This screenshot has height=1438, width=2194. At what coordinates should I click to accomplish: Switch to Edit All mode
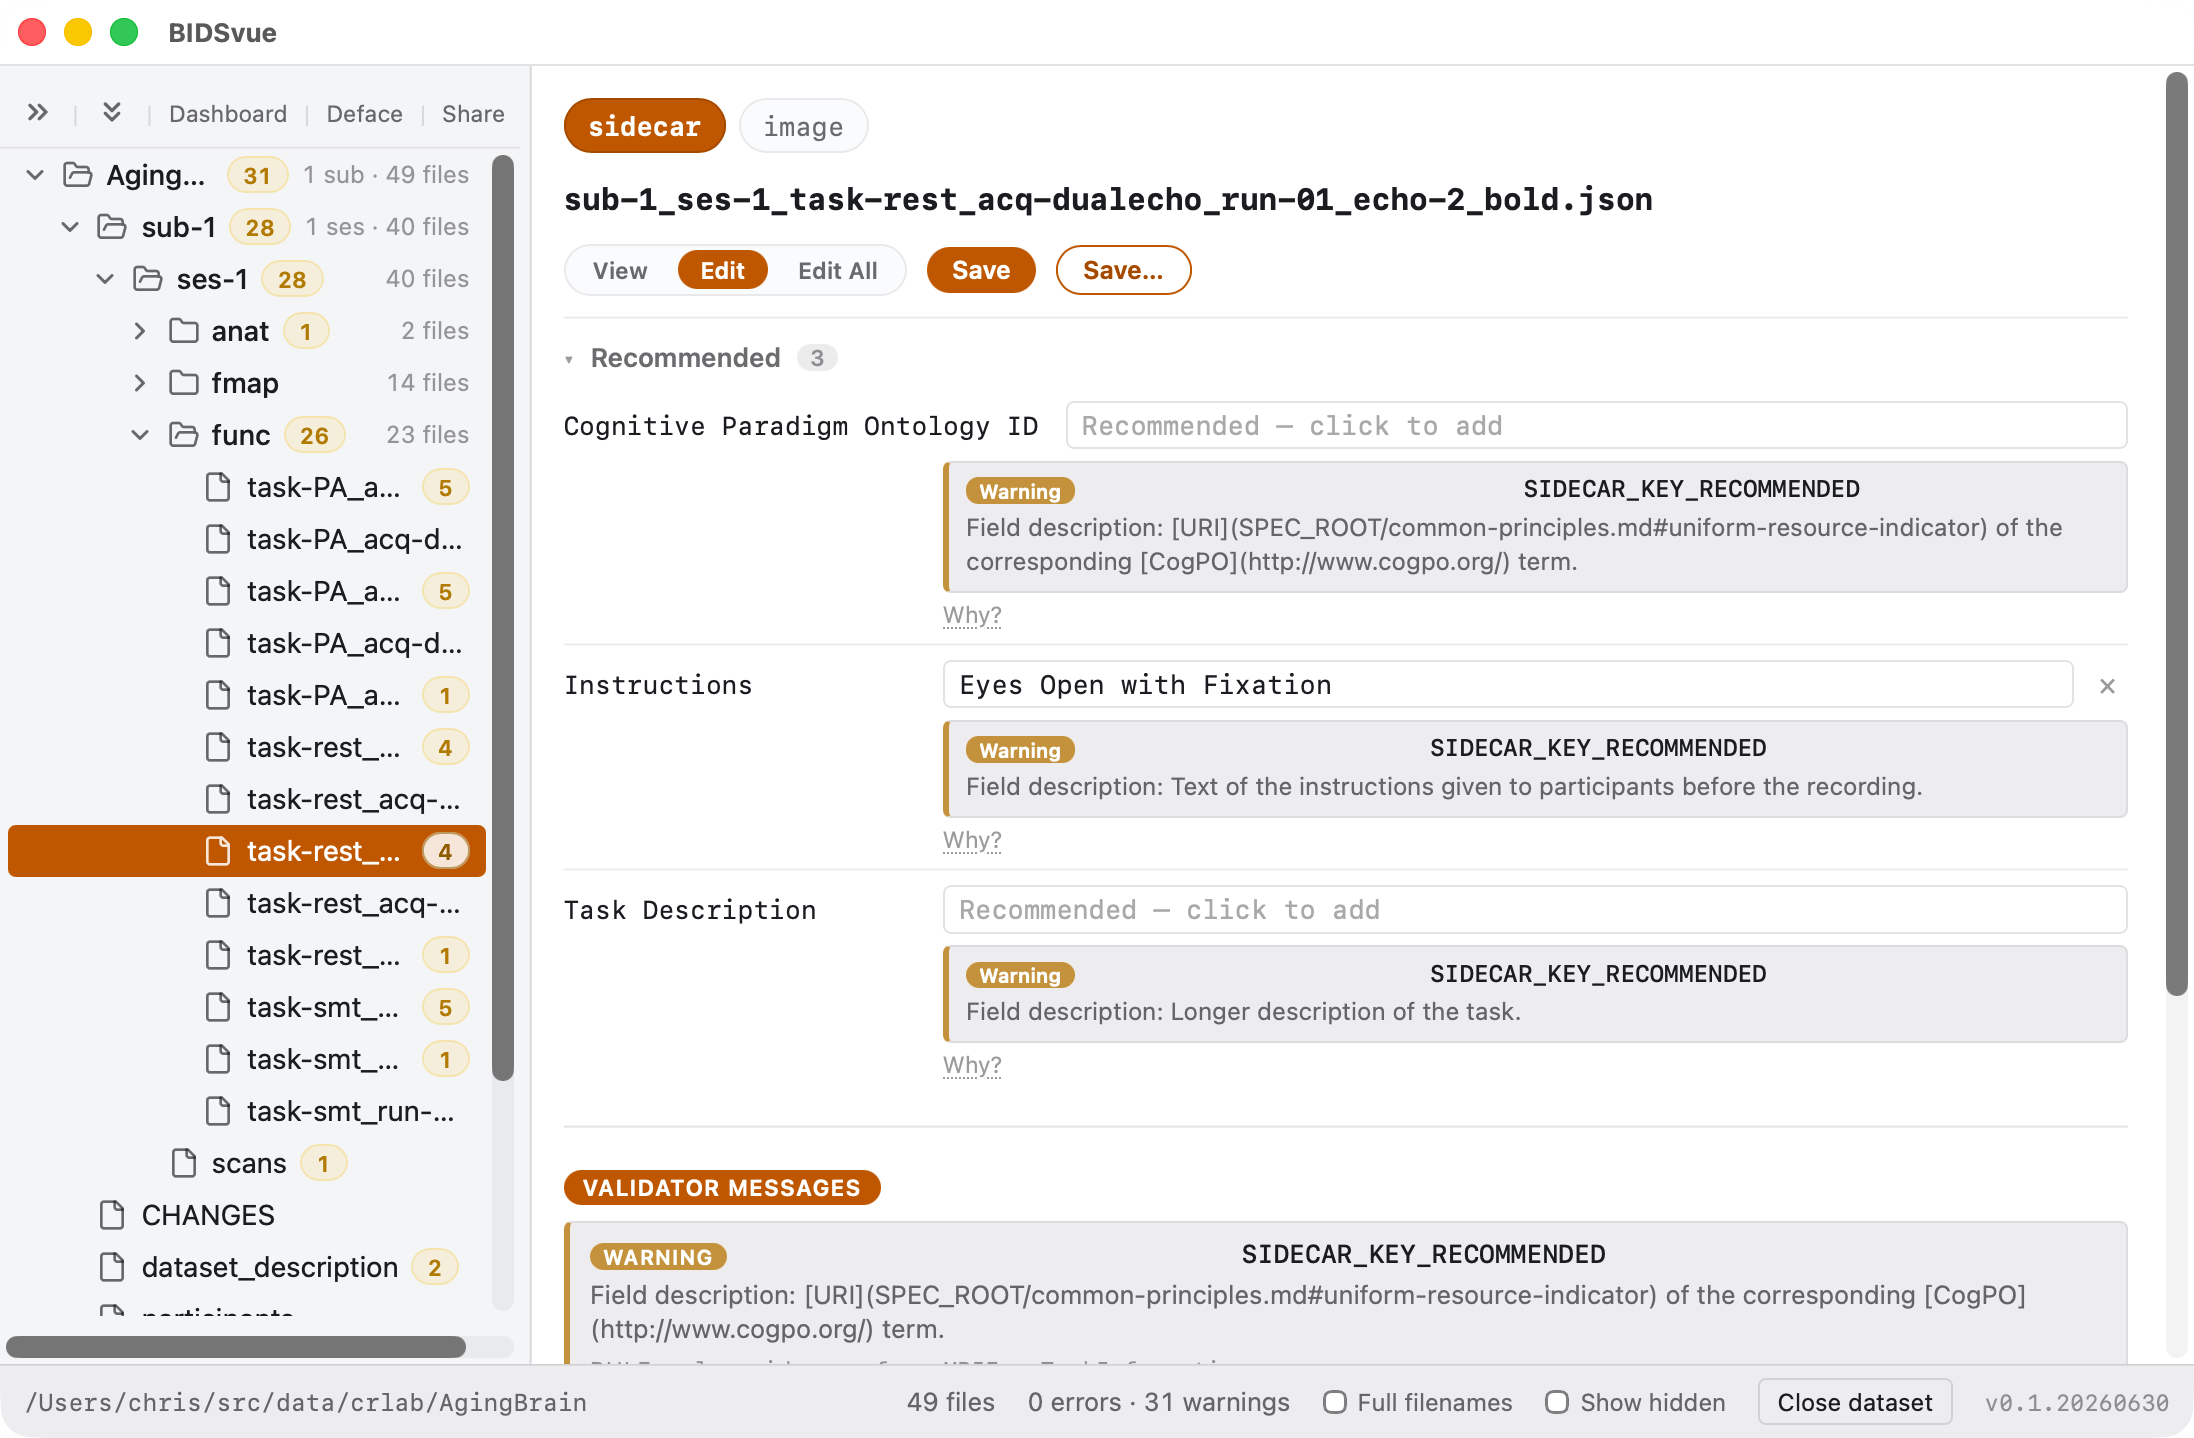coord(838,270)
